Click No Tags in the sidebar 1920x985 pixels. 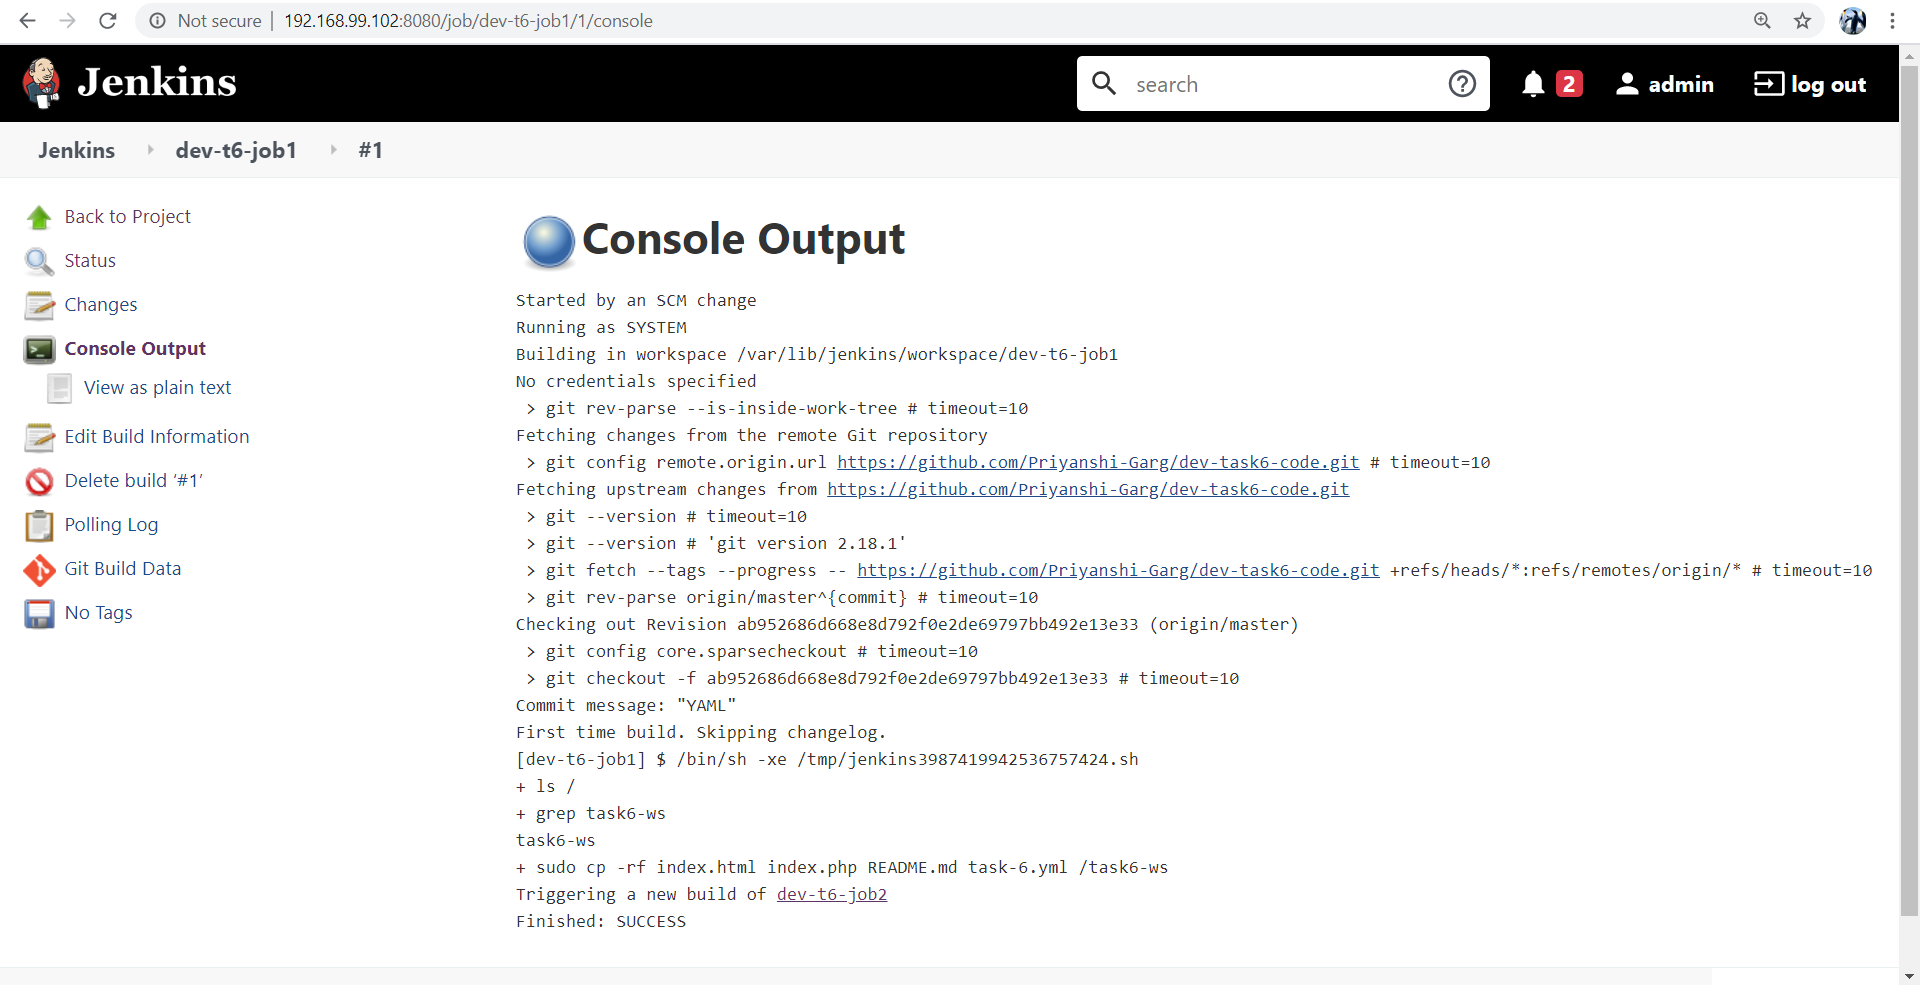coord(97,612)
